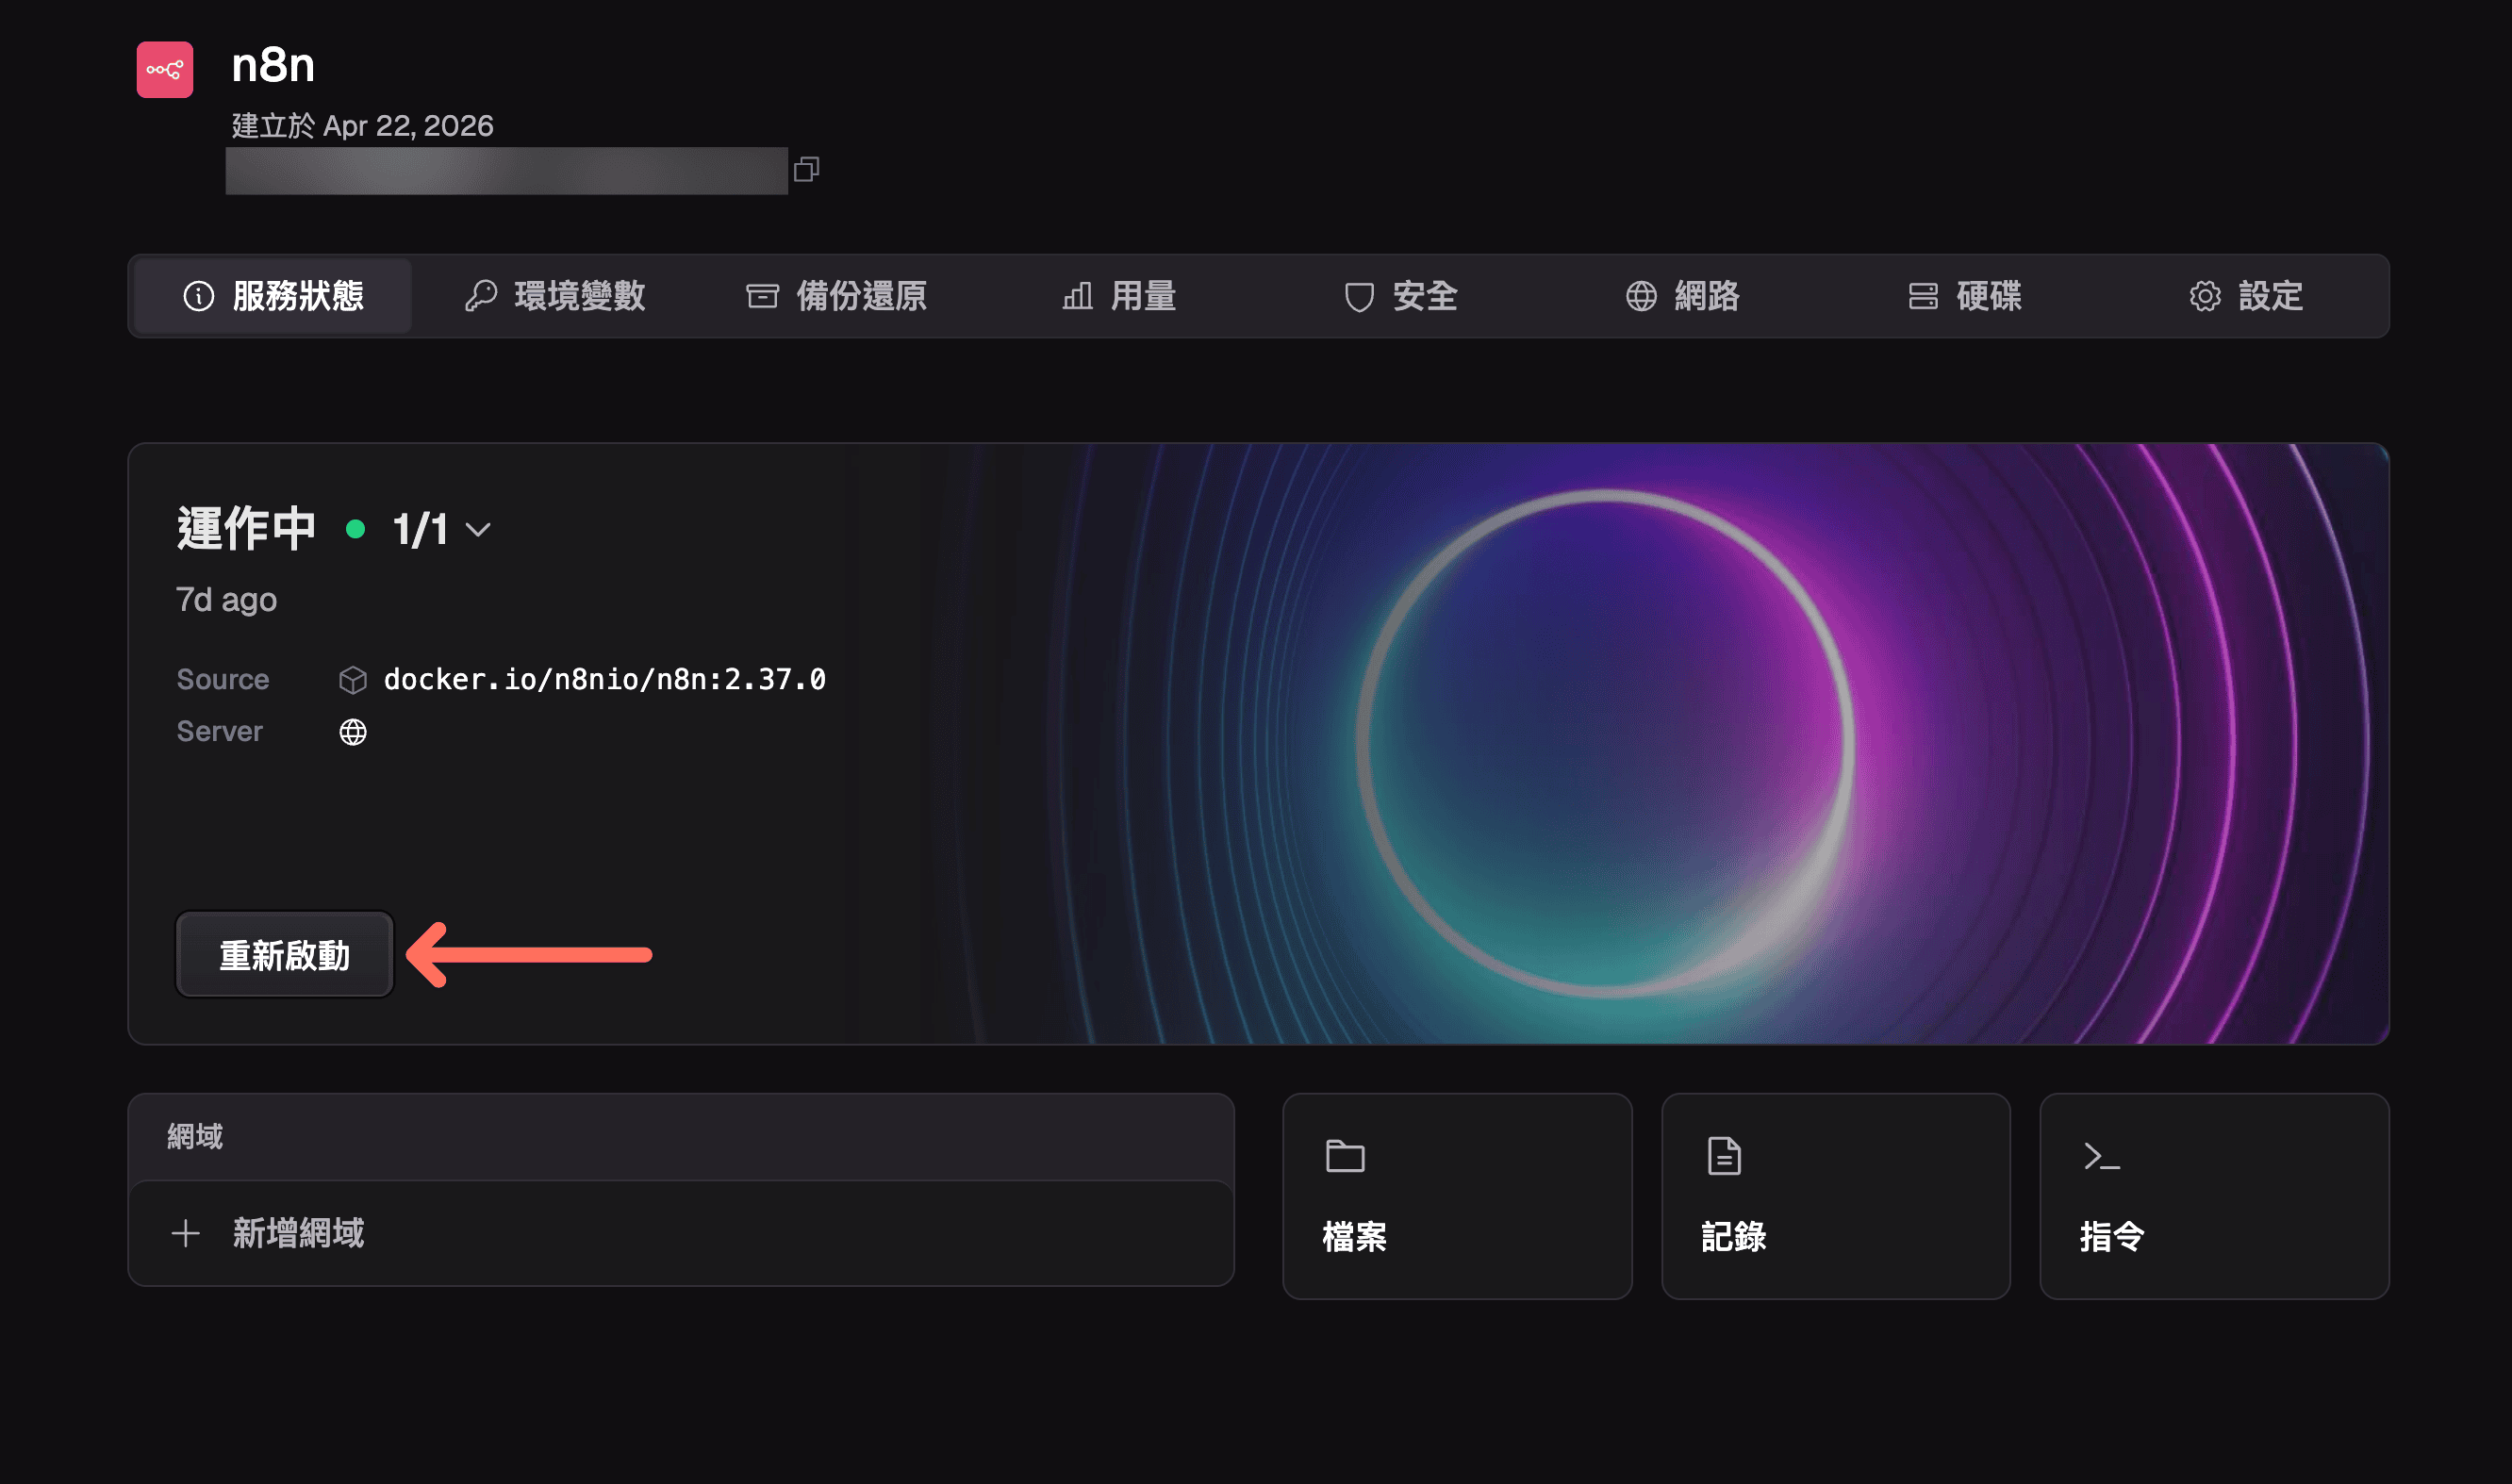Go to the 用量 tab
Screen dimensions: 2512x1484
coord(1119,296)
